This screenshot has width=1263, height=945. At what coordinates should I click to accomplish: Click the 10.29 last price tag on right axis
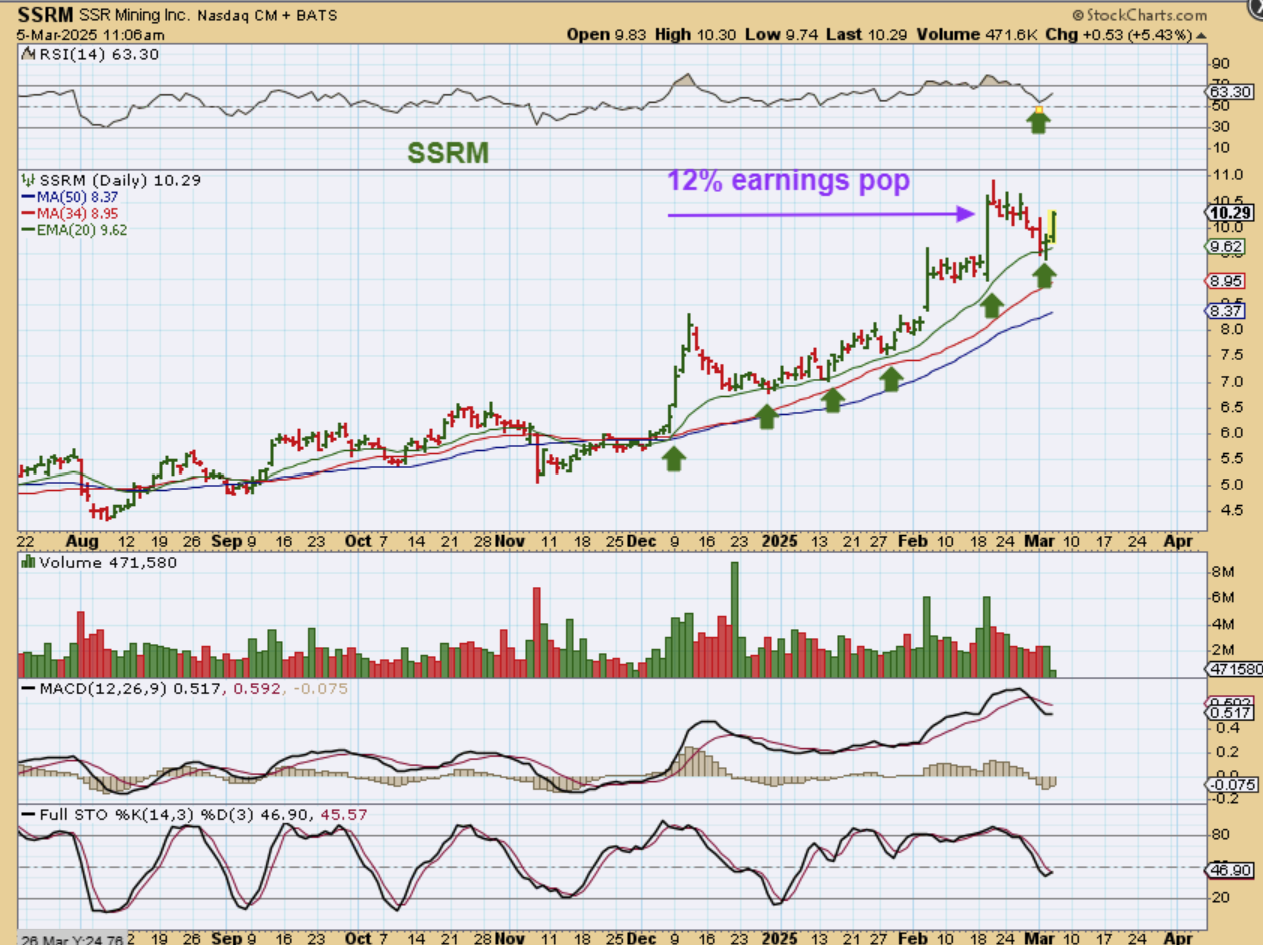[1228, 213]
